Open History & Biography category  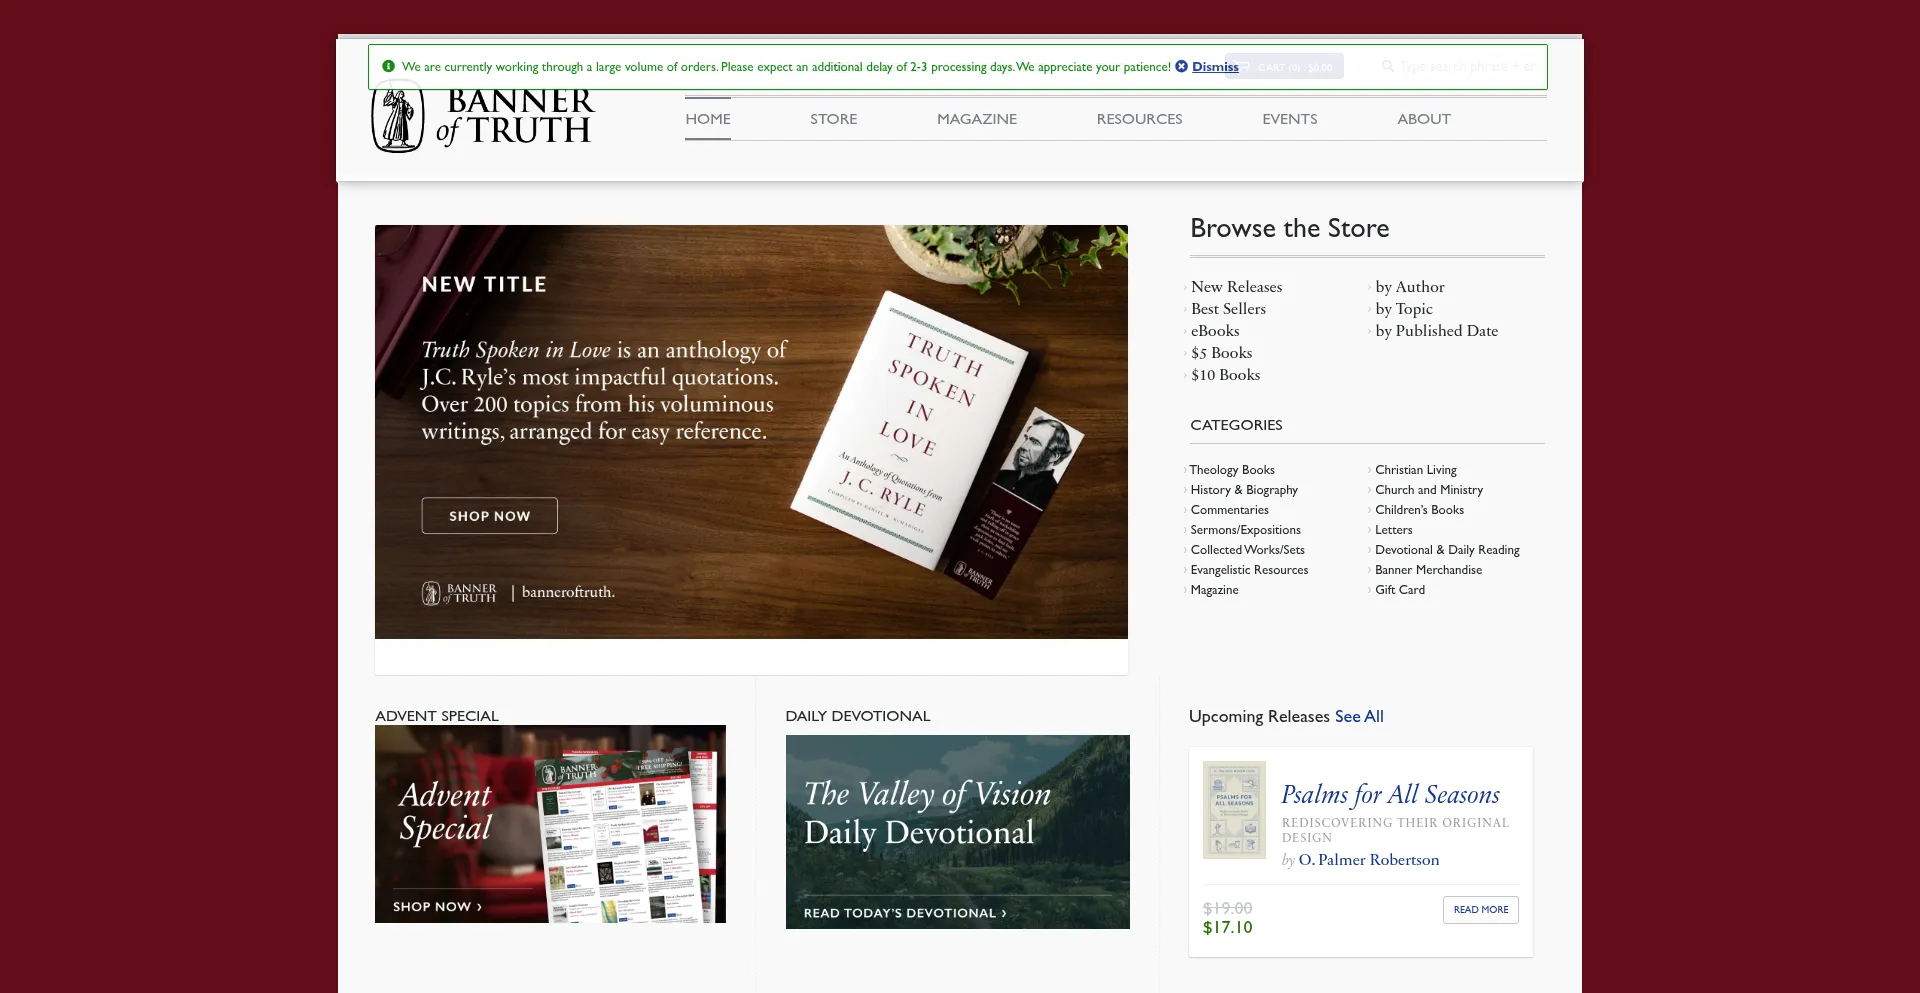(1244, 490)
